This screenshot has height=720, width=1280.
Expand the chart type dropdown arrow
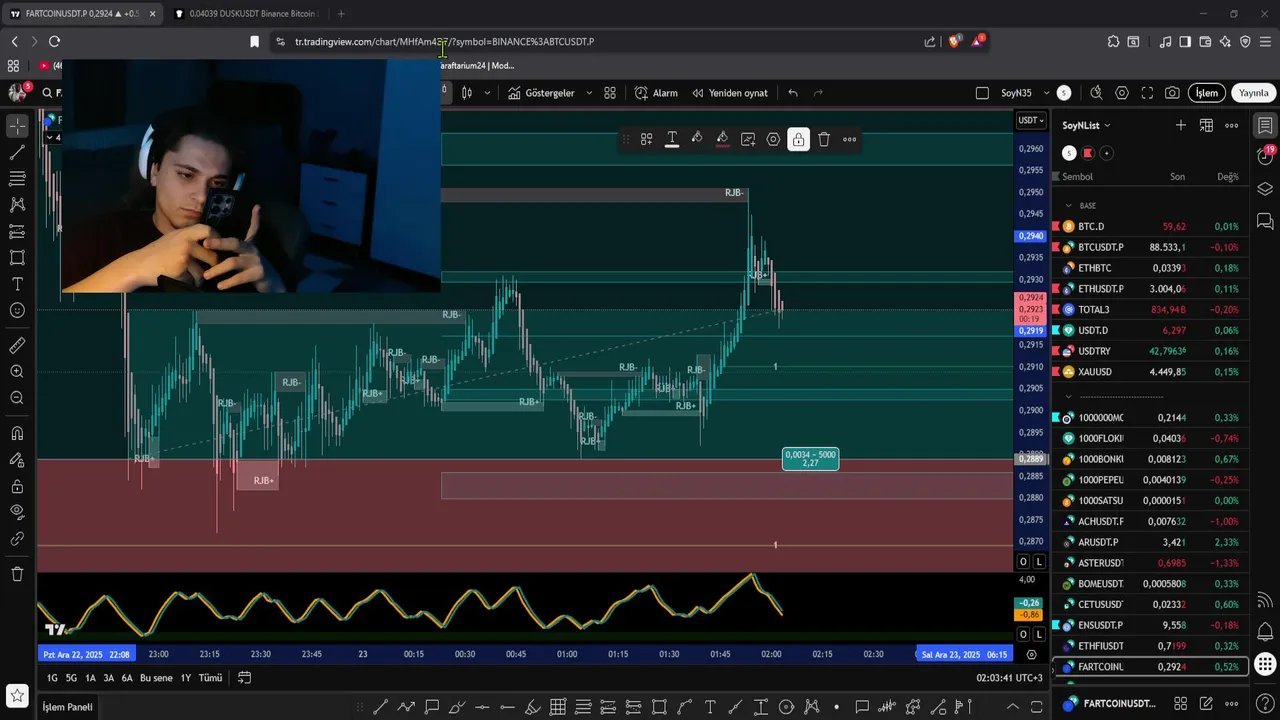click(487, 93)
